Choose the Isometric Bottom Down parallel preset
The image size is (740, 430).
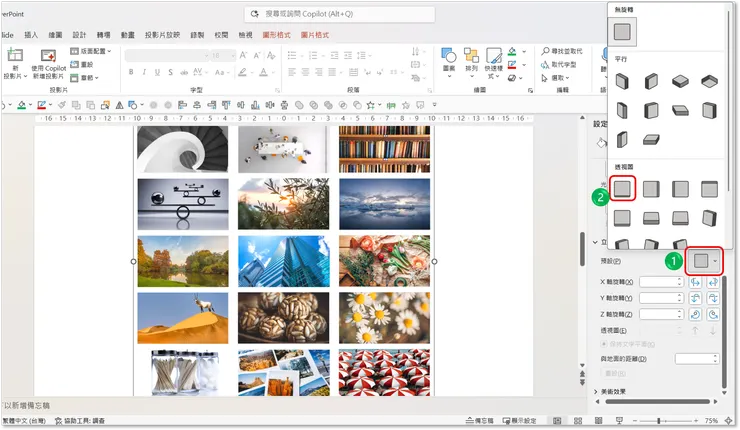click(x=709, y=82)
